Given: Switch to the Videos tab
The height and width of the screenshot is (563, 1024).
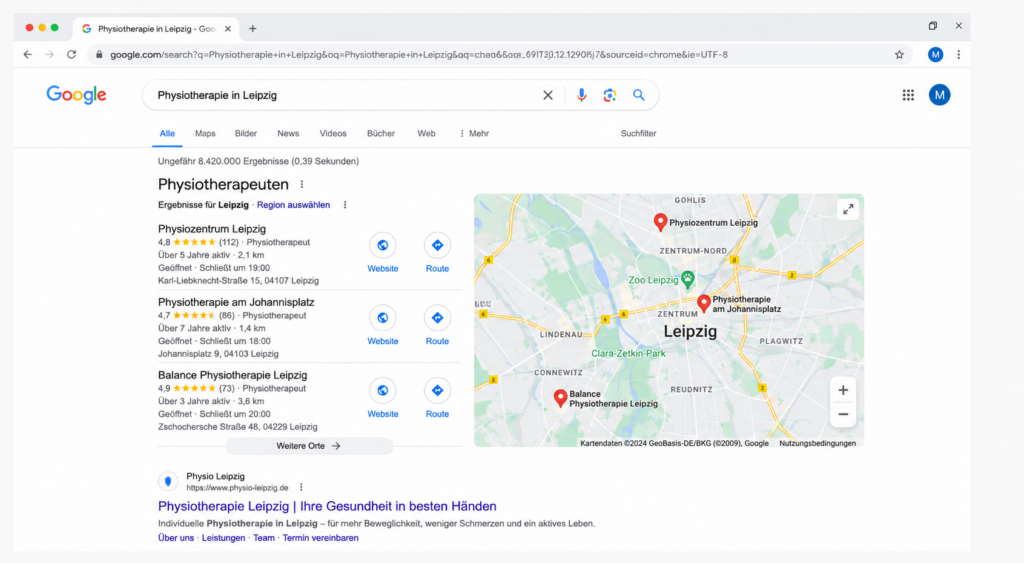Looking at the screenshot, I should click(333, 133).
